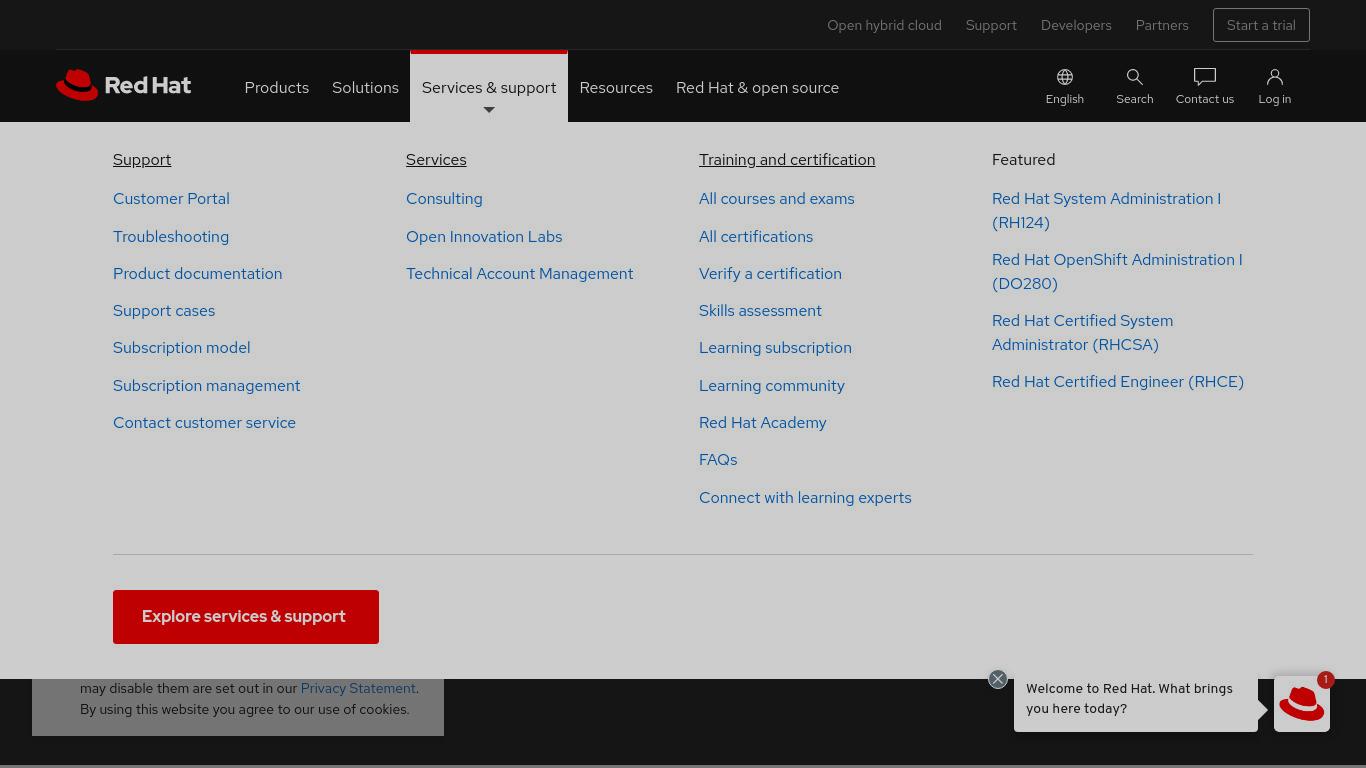Click Explore services & support button

pos(246,617)
